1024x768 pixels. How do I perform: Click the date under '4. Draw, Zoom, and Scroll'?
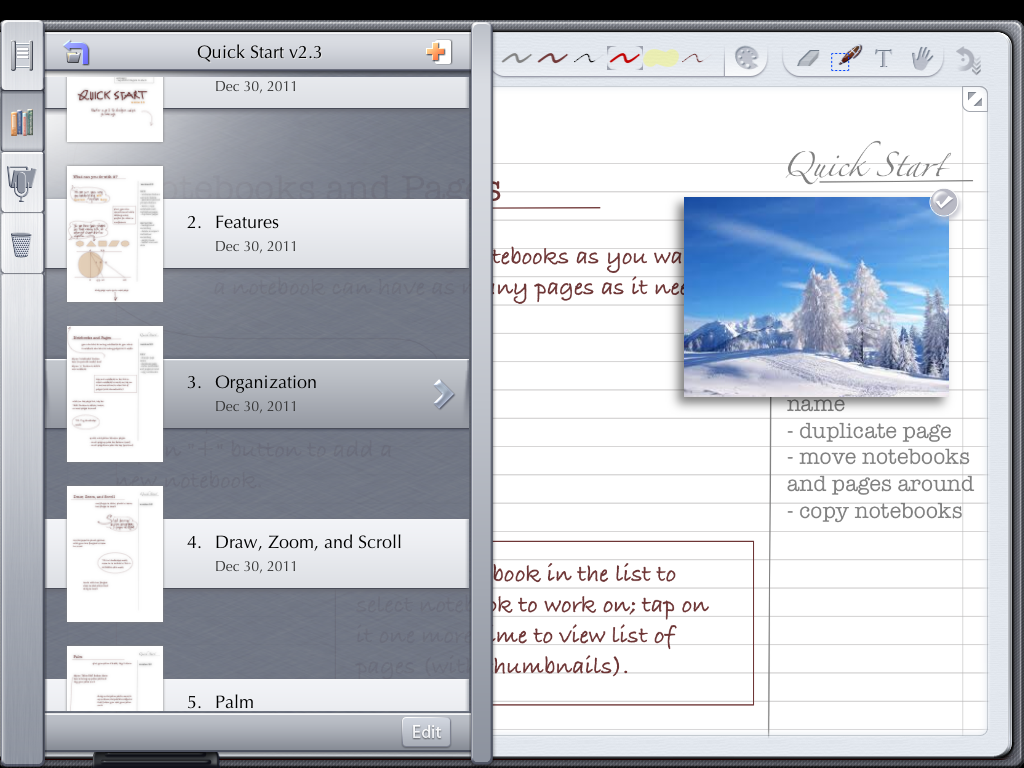256,566
